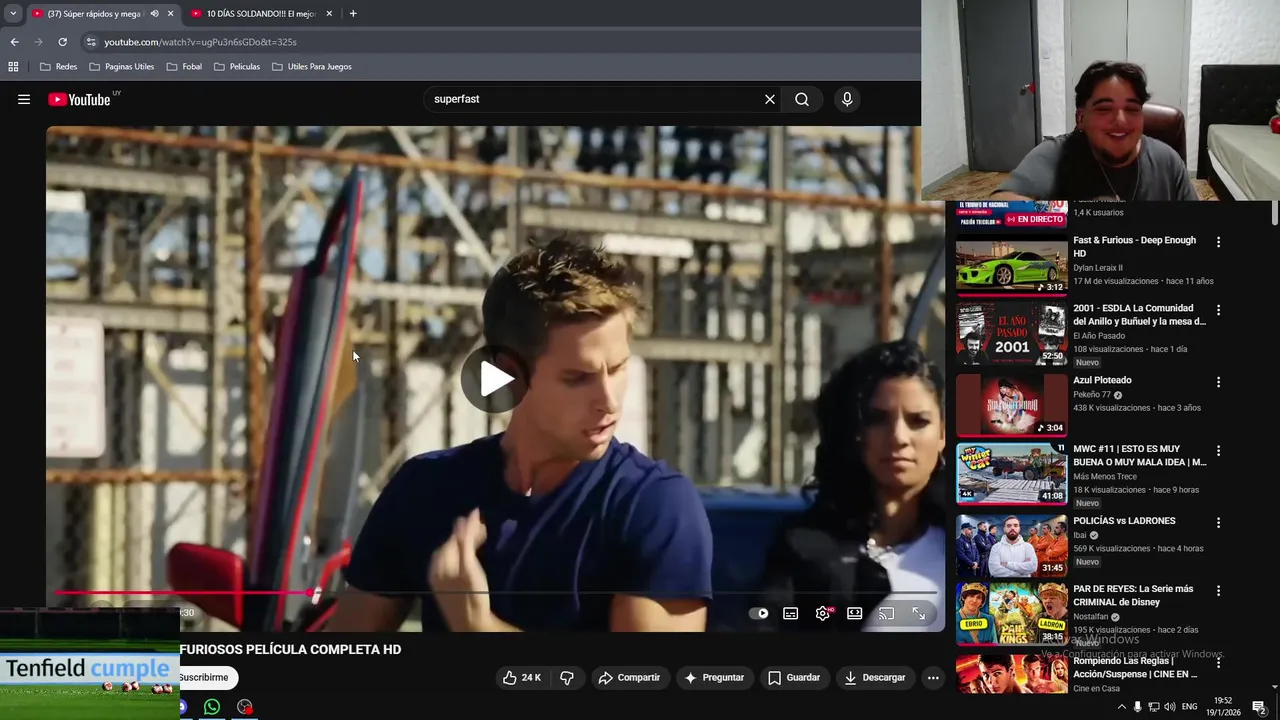This screenshot has width=1280, height=720.
Task: Mute the first tab via its speaker icon
Action: pos(154,14)
